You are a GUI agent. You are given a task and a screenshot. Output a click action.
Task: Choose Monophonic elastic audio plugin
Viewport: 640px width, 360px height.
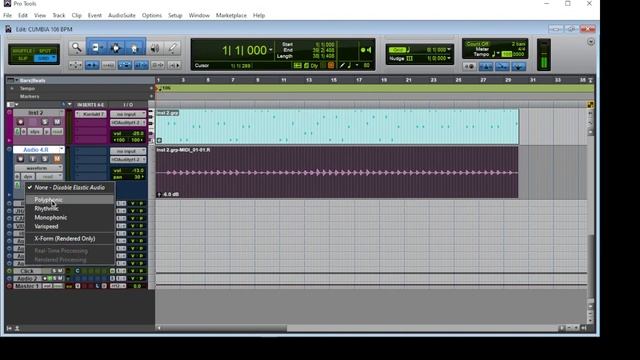[x=70, y=218]
